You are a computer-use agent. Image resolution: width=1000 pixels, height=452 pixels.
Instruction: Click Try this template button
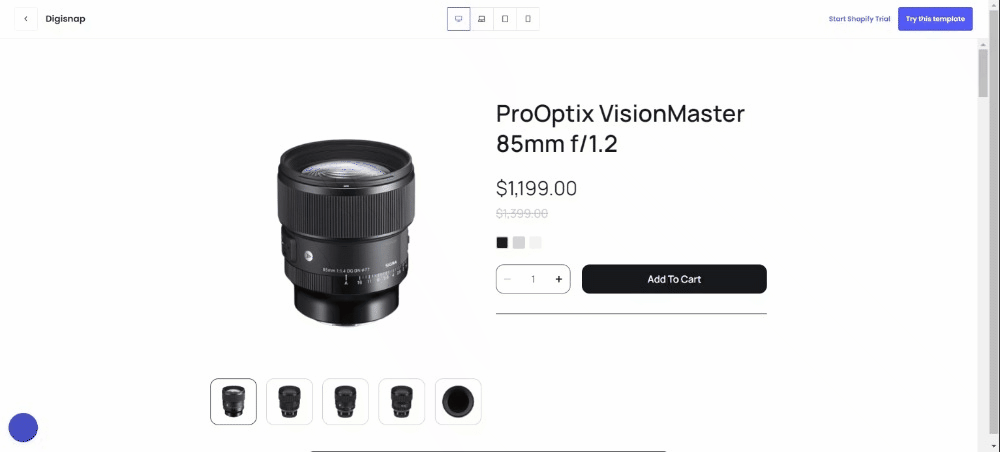pyautogui.click(x=935, y=19)
